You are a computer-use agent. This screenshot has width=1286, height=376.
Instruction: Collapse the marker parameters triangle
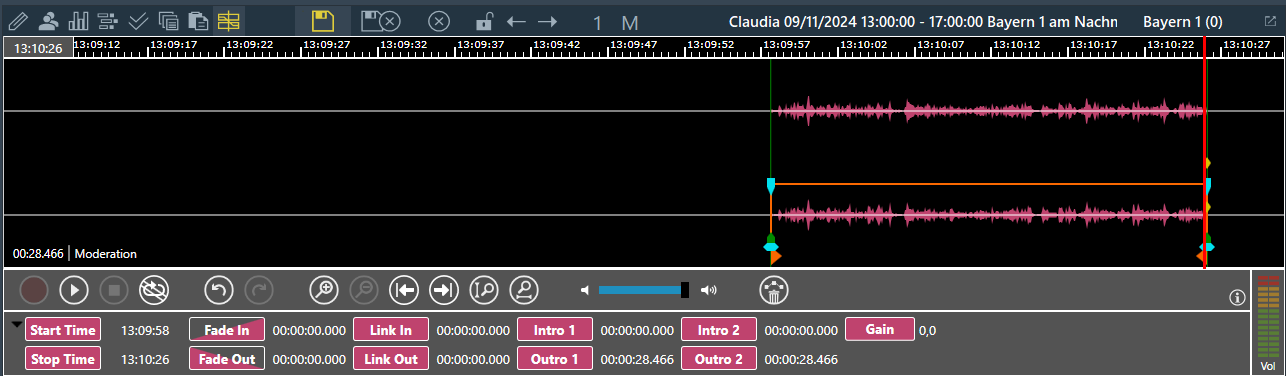coord(17,324)
